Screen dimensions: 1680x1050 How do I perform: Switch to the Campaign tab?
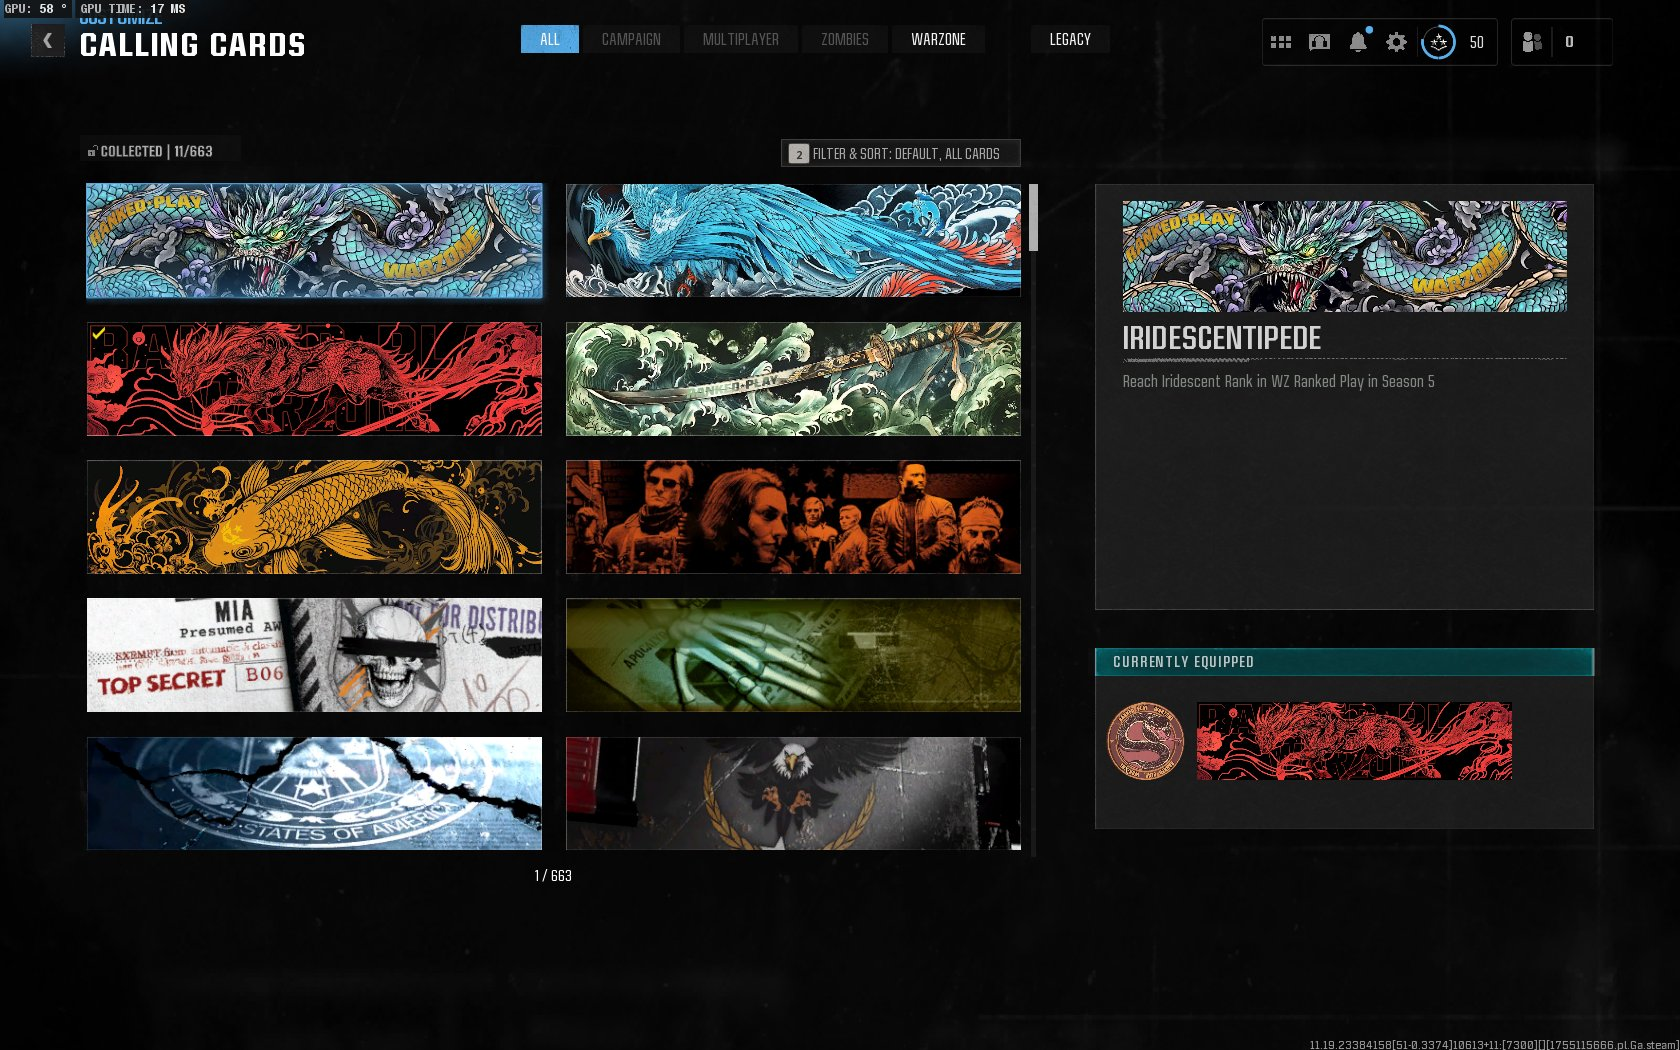pos(631,39)
